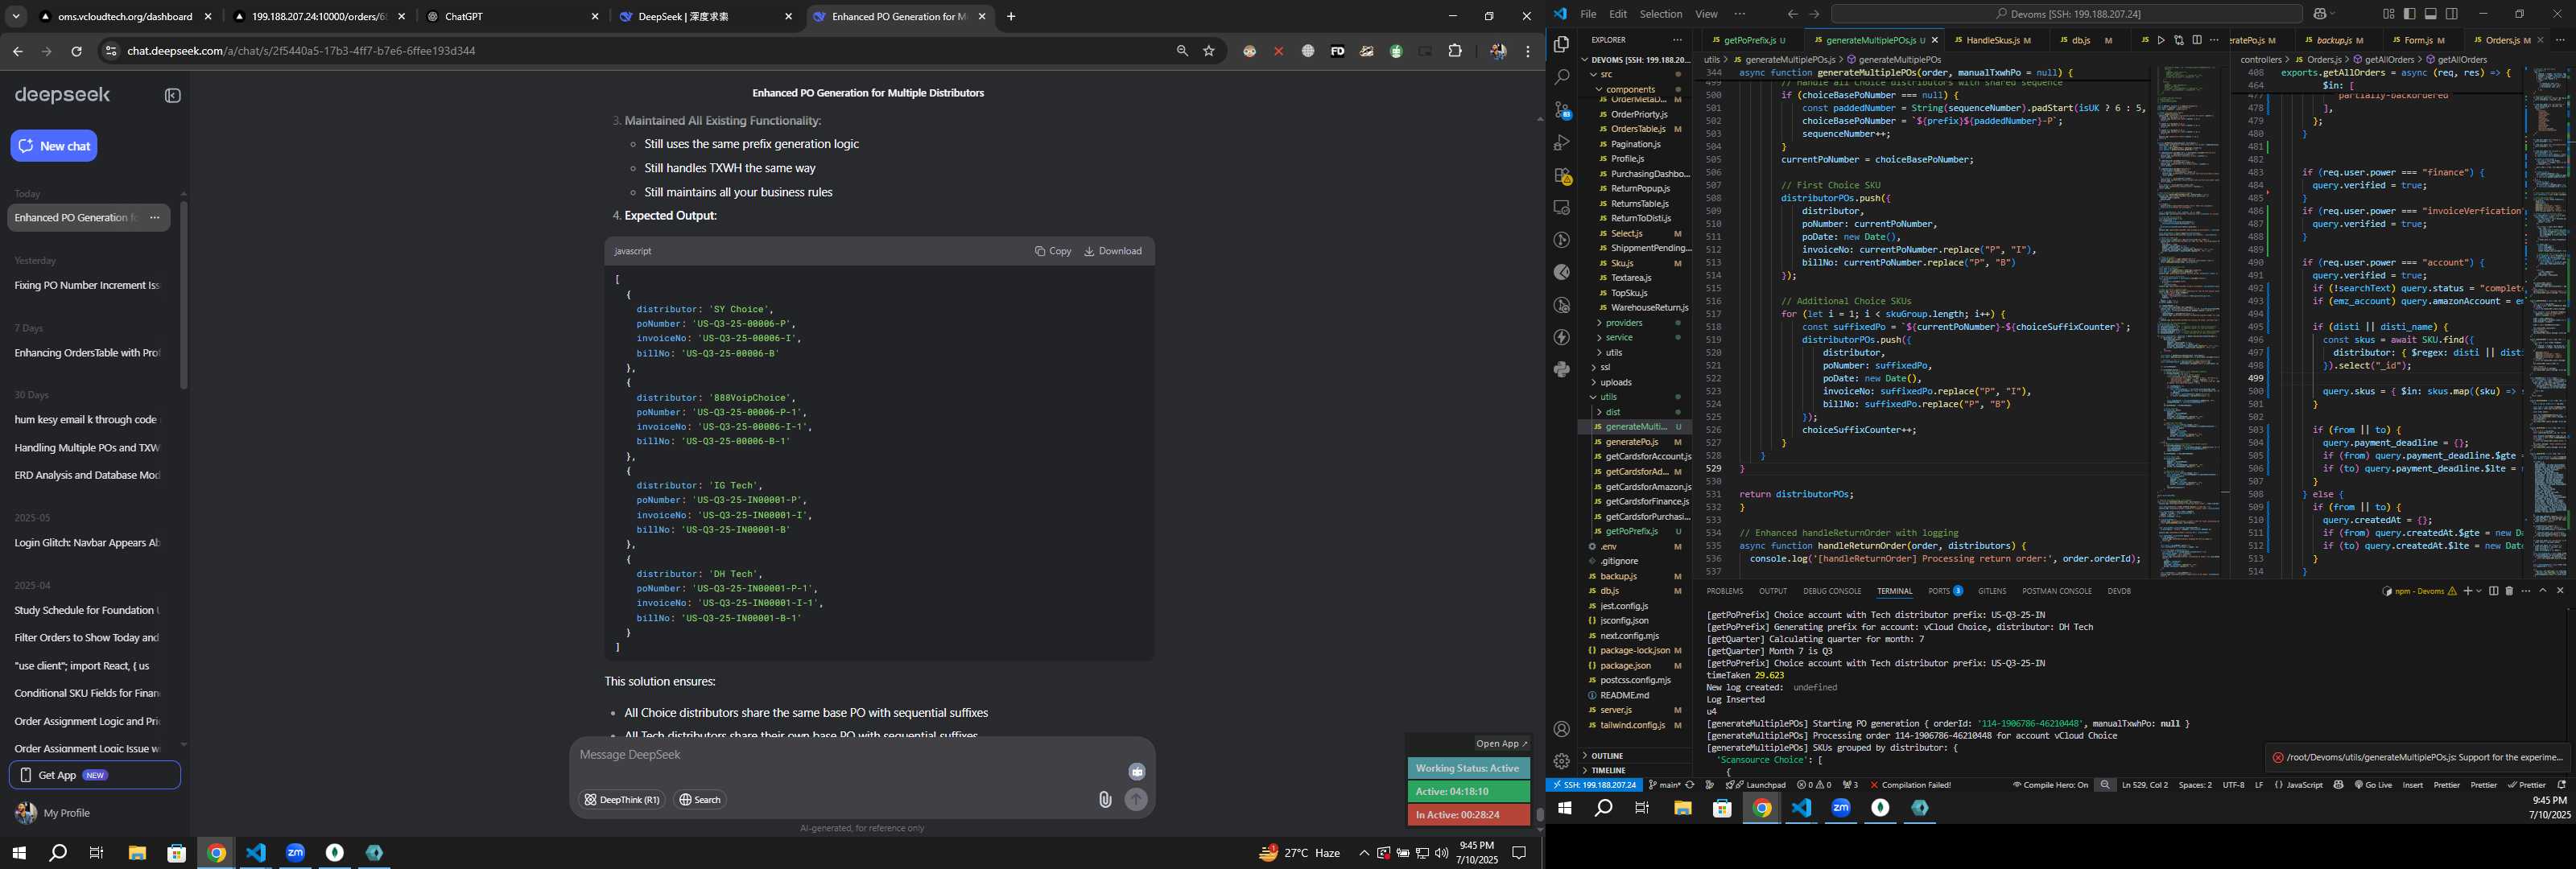Collapse DeepSeek sidebar icon
Viewport: 2576px width, 869px height.
coord(173,96)
